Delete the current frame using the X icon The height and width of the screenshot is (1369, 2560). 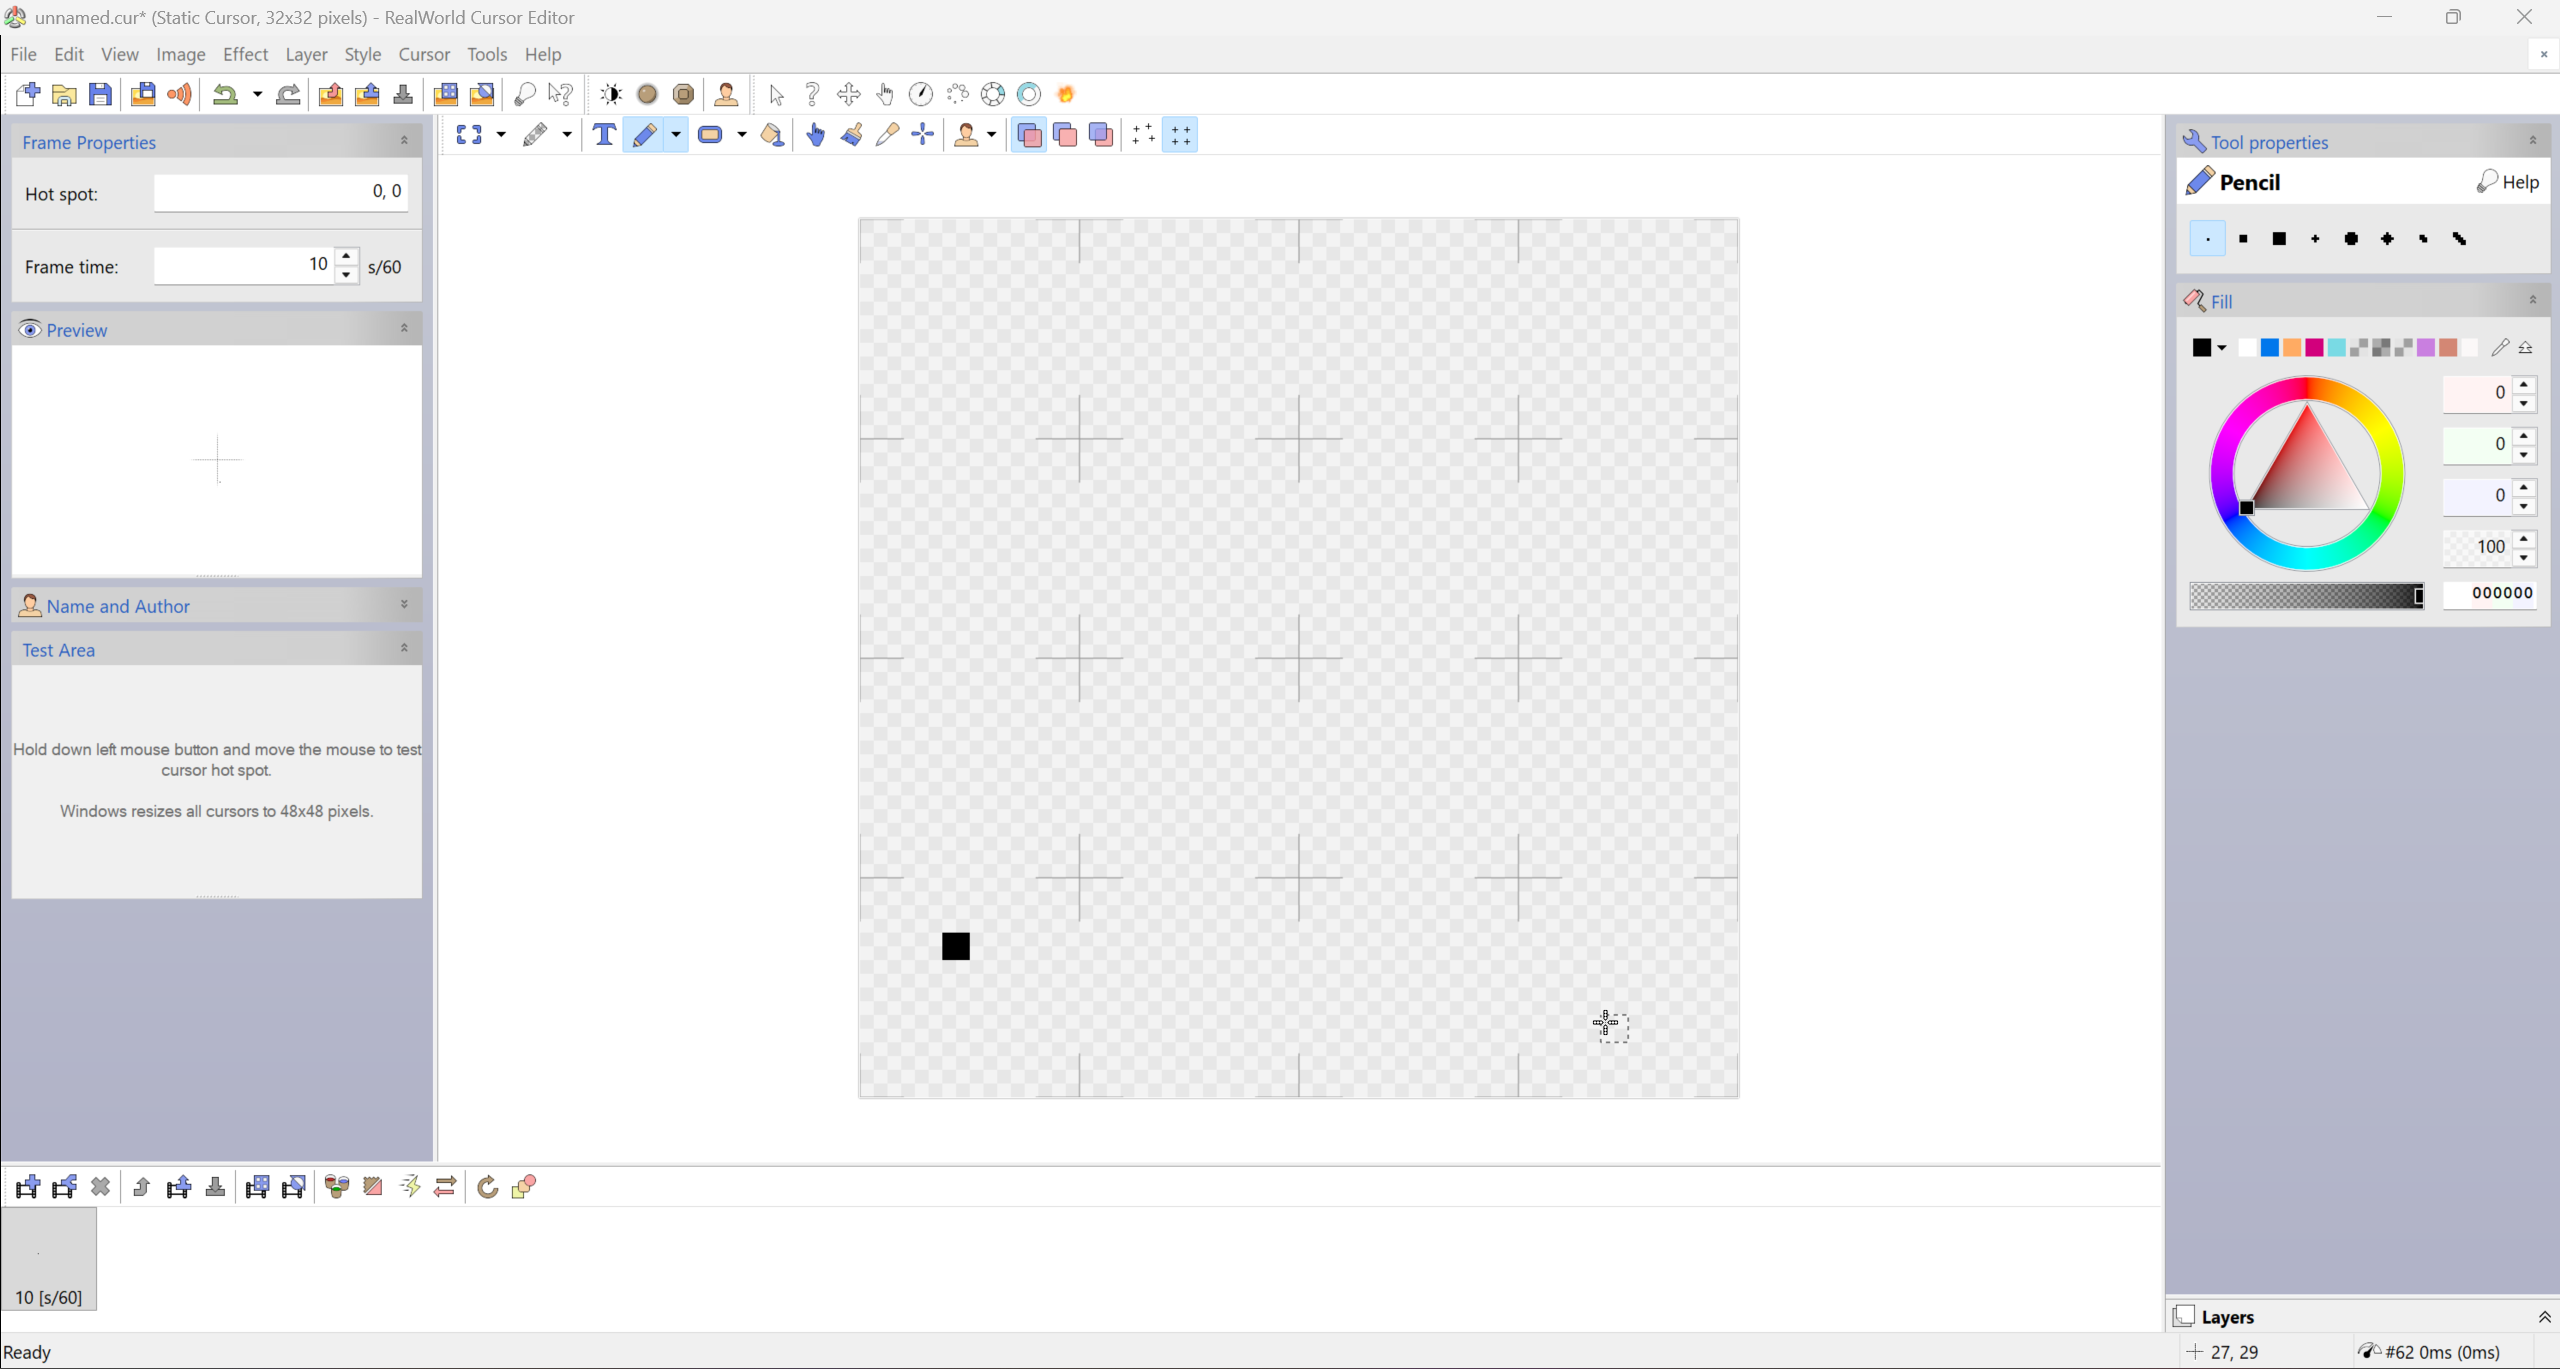pyautogui.click(x=101, y=1186)
